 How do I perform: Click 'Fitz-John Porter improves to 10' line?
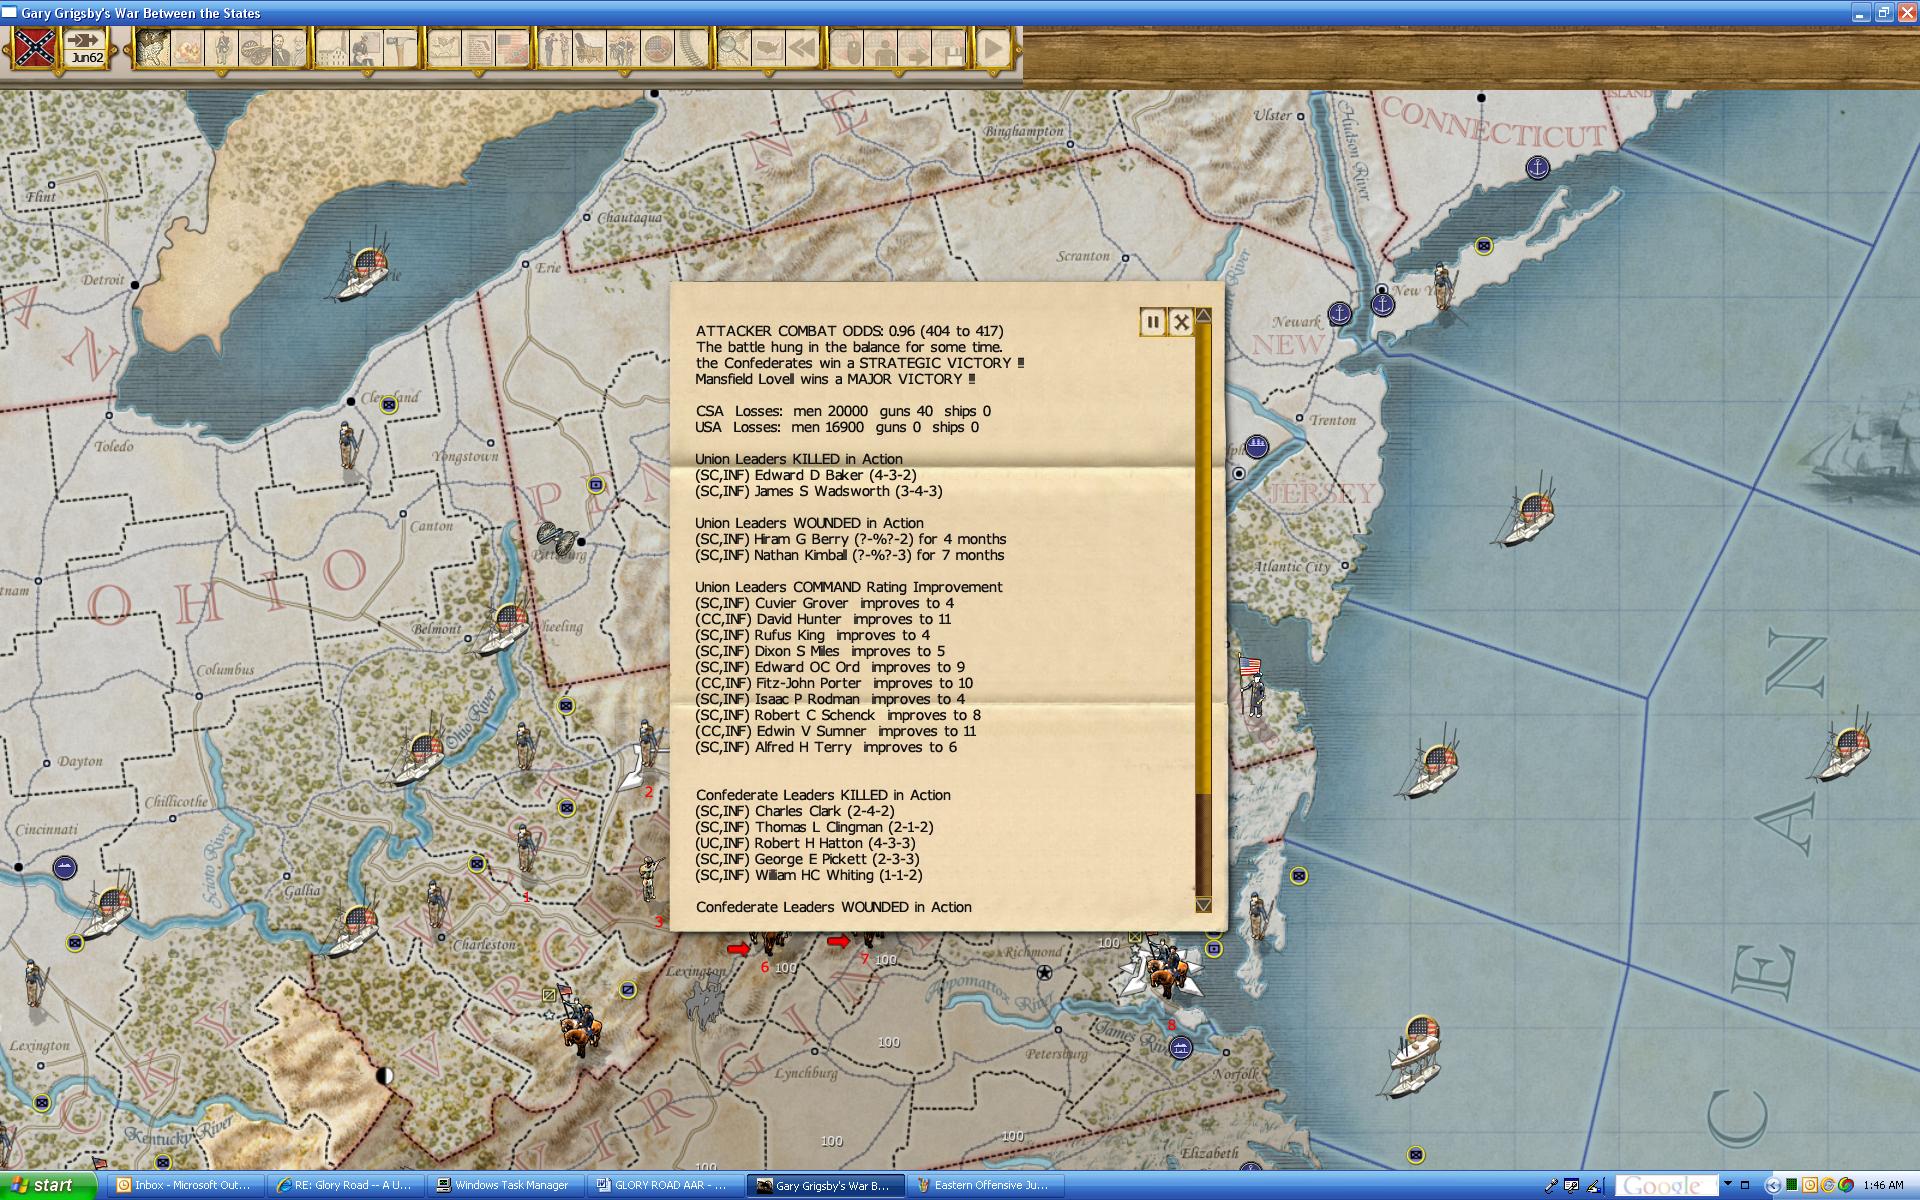click(834, 683)
